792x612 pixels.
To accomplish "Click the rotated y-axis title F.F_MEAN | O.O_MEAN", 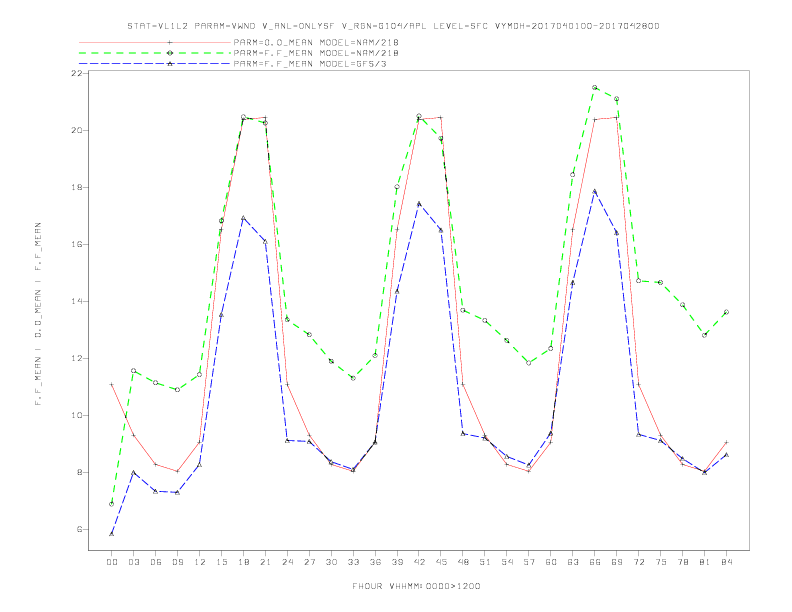I will [x=38, y=314].
